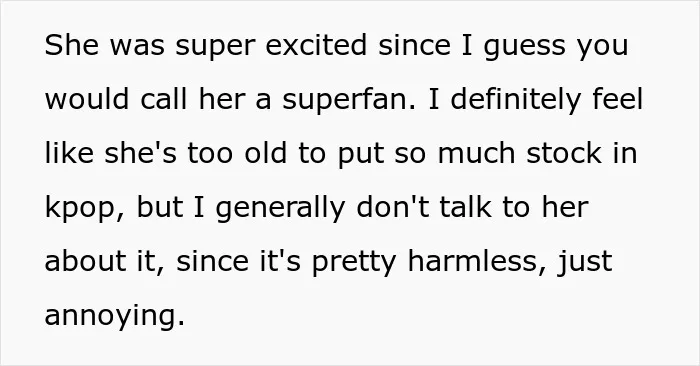This screenshot has height=366, width=700.
Task: Click the word "harmless" in the text
Action: coord(471,261)
